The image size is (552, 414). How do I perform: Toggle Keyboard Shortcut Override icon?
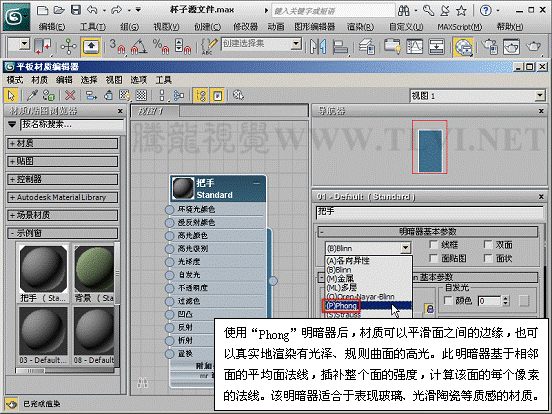91,46
